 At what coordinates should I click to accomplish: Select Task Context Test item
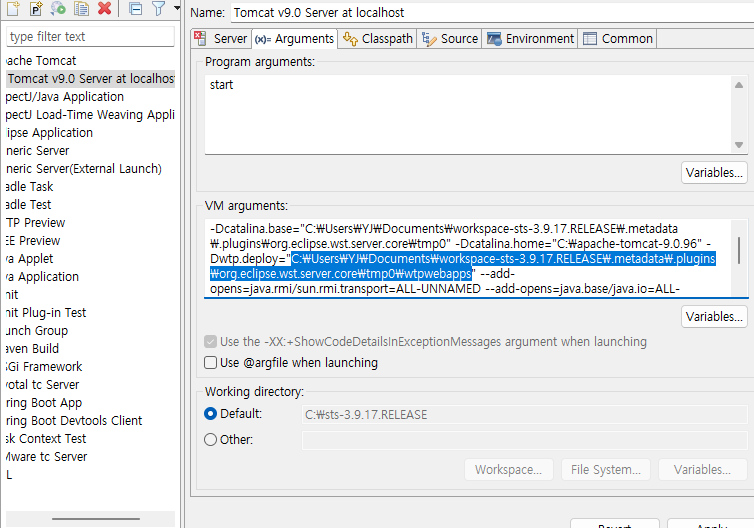point(46,439)
